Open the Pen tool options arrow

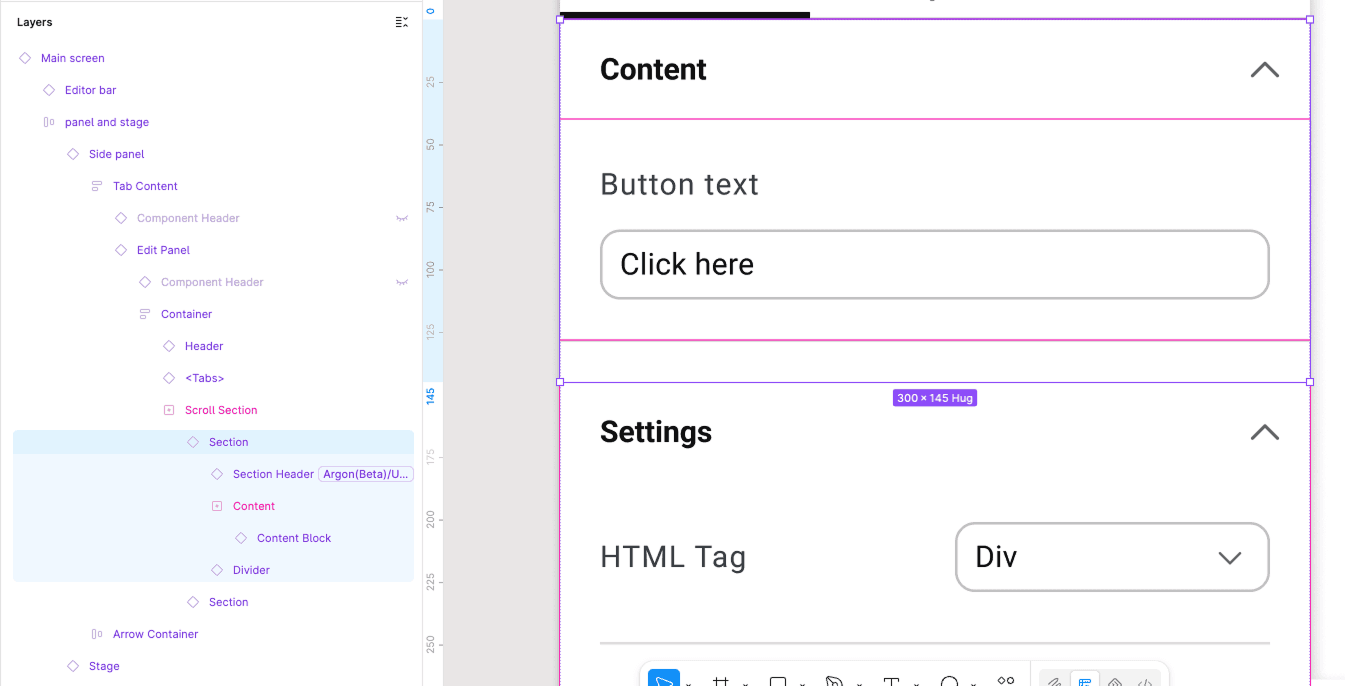859,684
